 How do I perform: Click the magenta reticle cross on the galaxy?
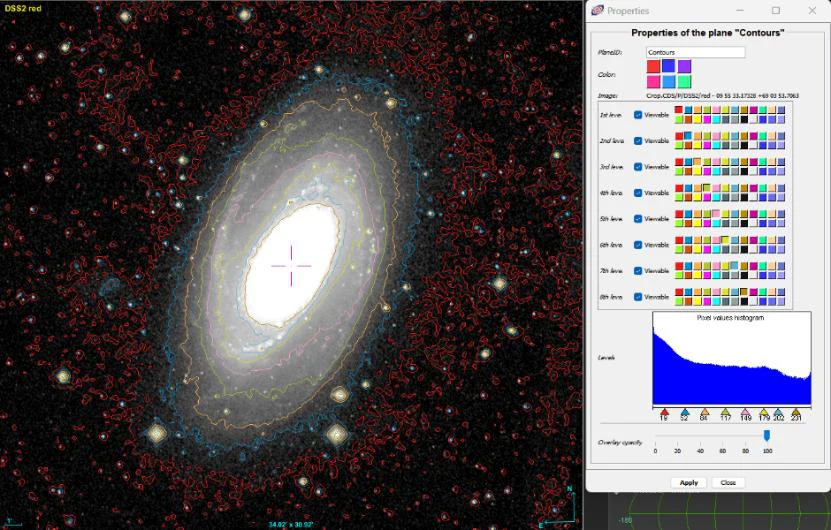click(291, 266)
